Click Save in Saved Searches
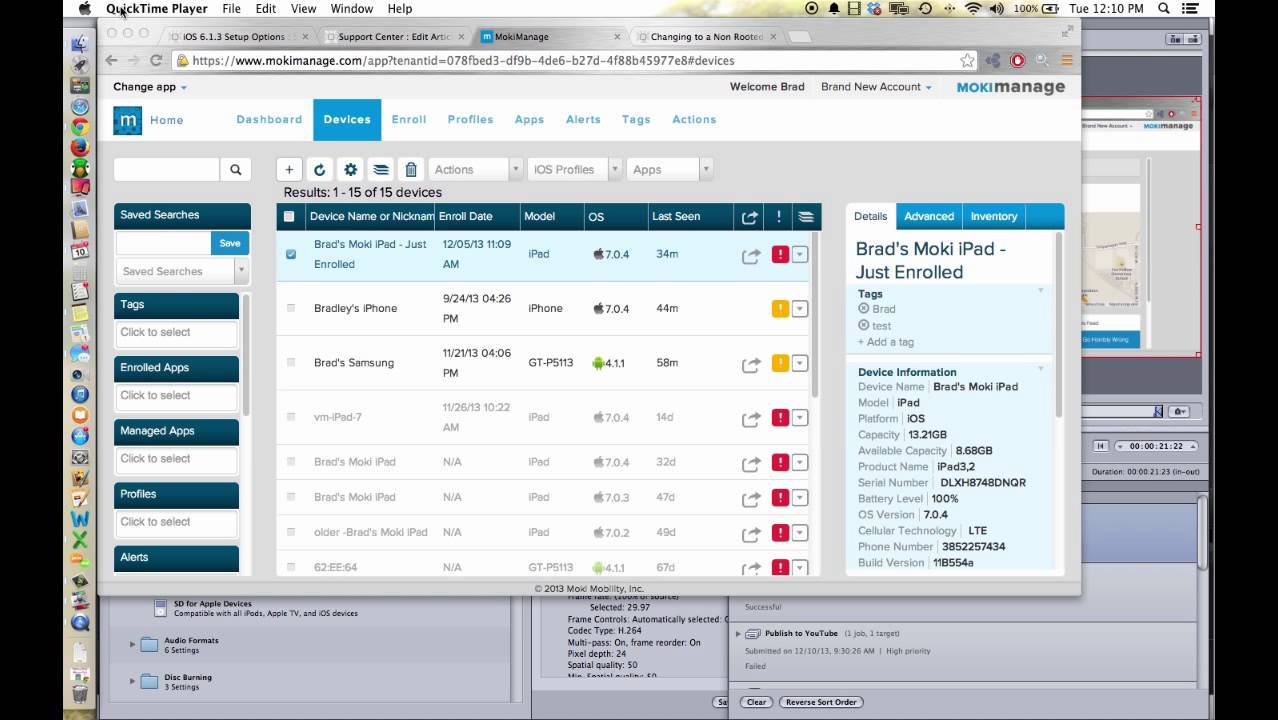 click(230, 243)
